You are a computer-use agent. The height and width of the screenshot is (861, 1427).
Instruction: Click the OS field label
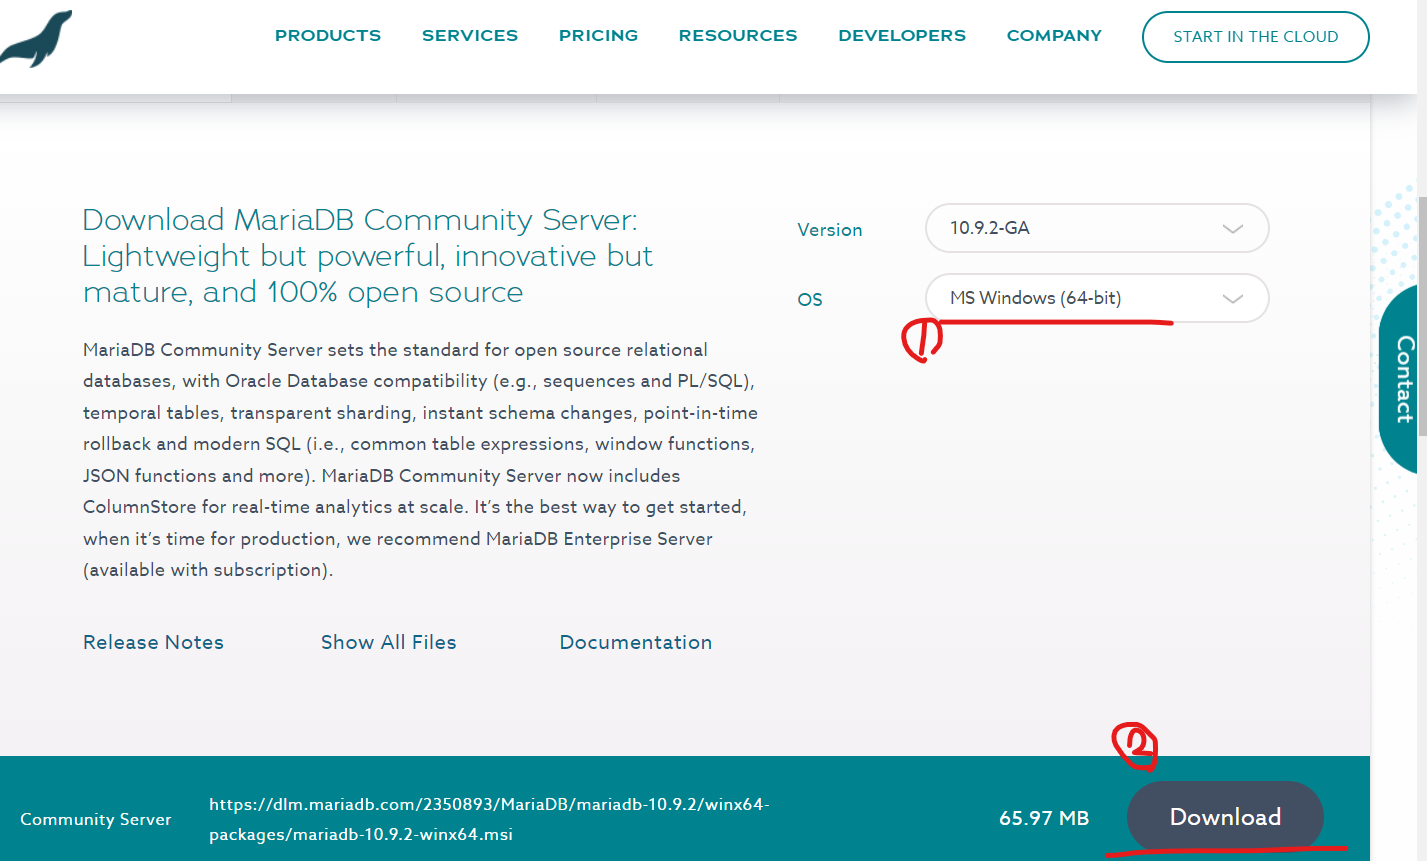[810, 299]
